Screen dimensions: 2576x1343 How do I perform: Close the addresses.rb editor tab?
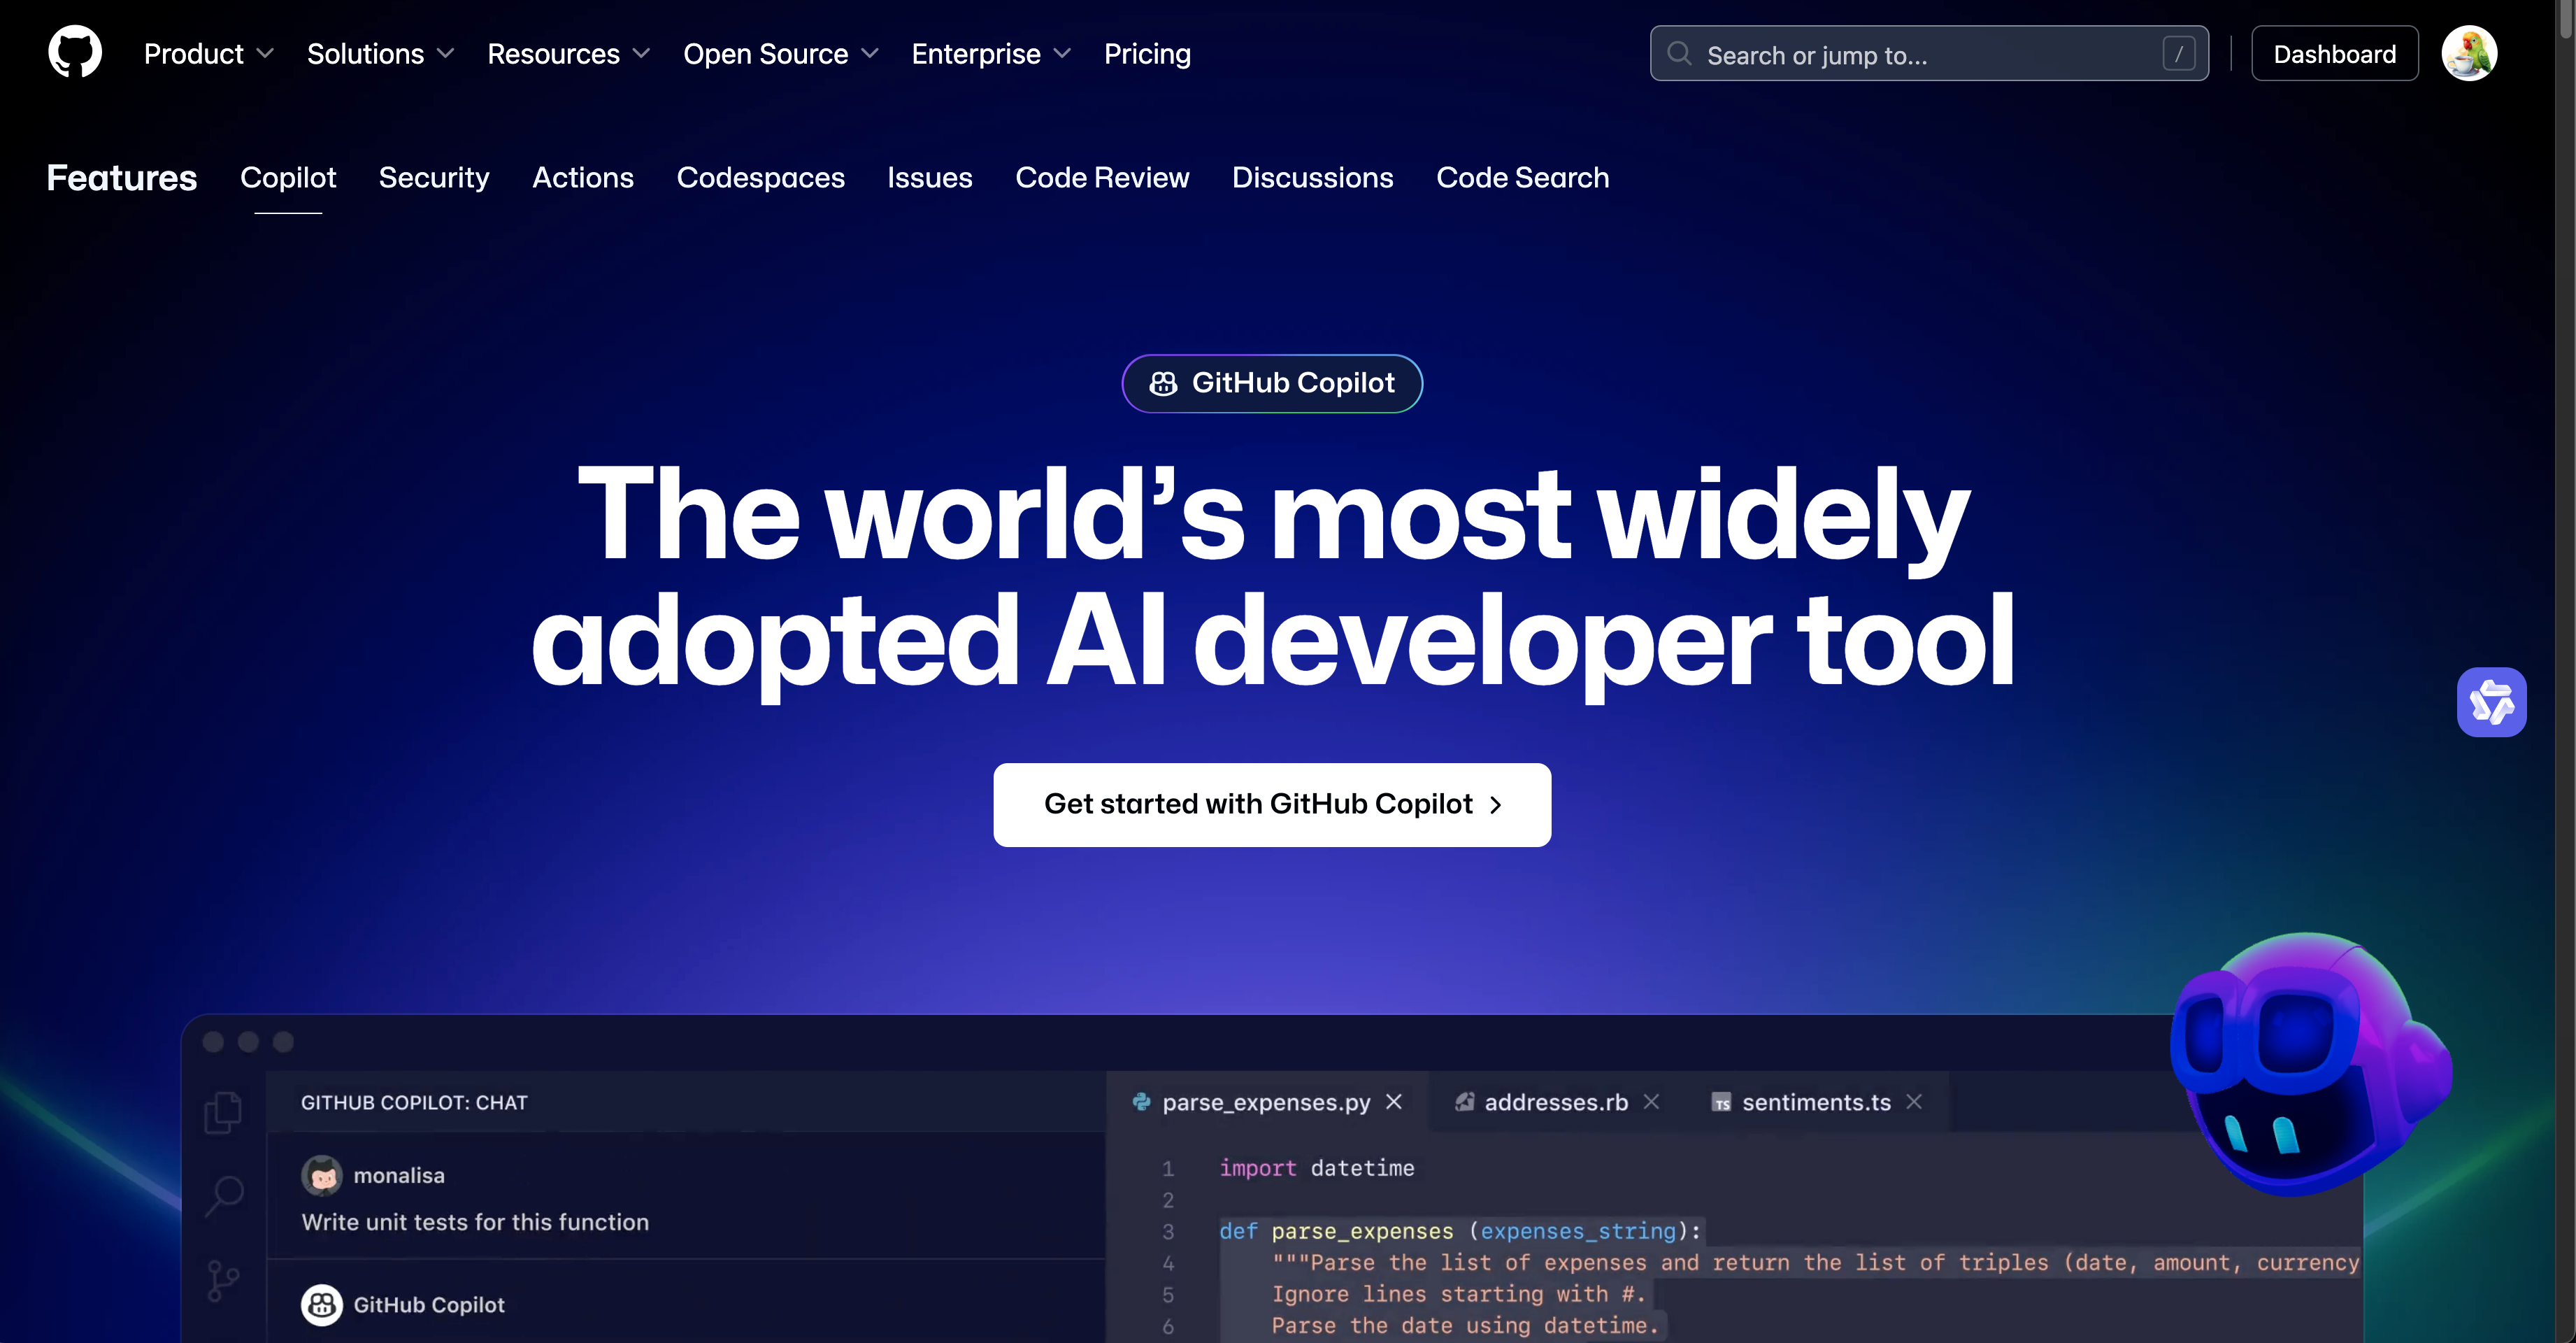click(x=1651, y=1102)
